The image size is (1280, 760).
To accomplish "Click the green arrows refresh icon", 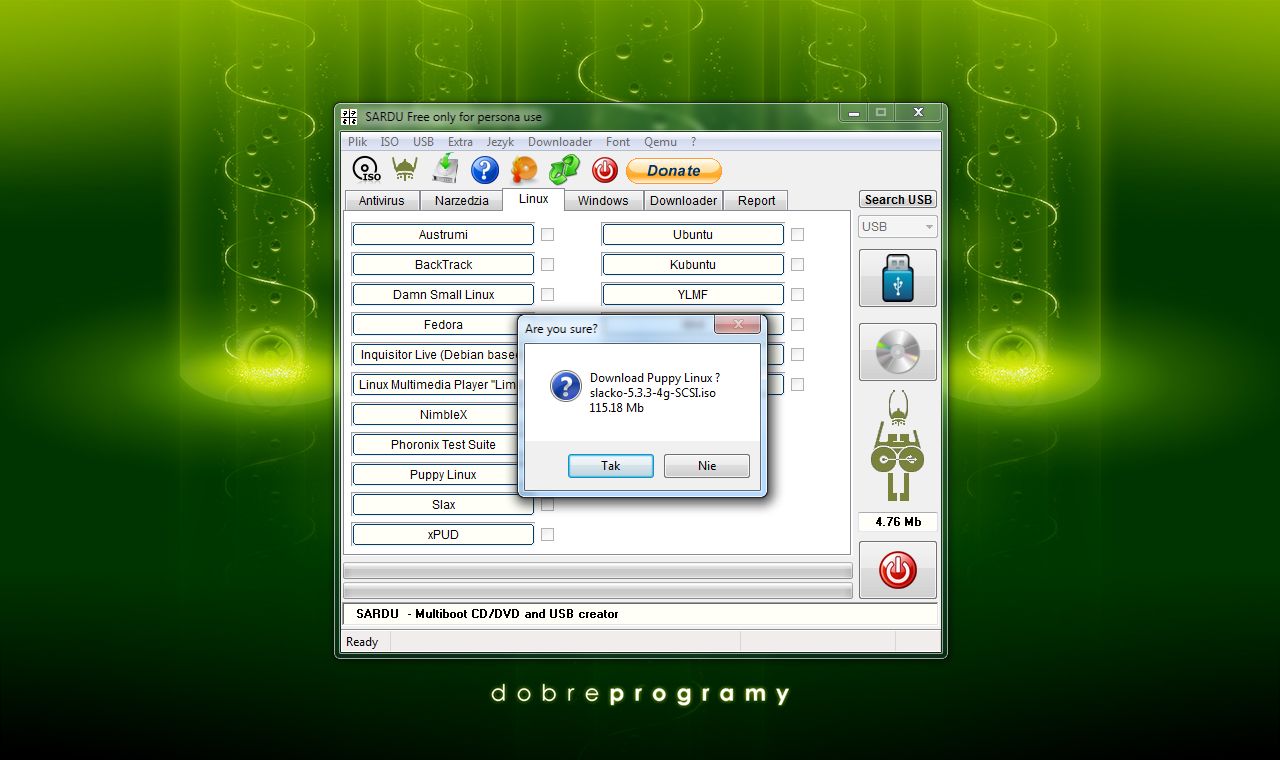I will tap(564, 170).
